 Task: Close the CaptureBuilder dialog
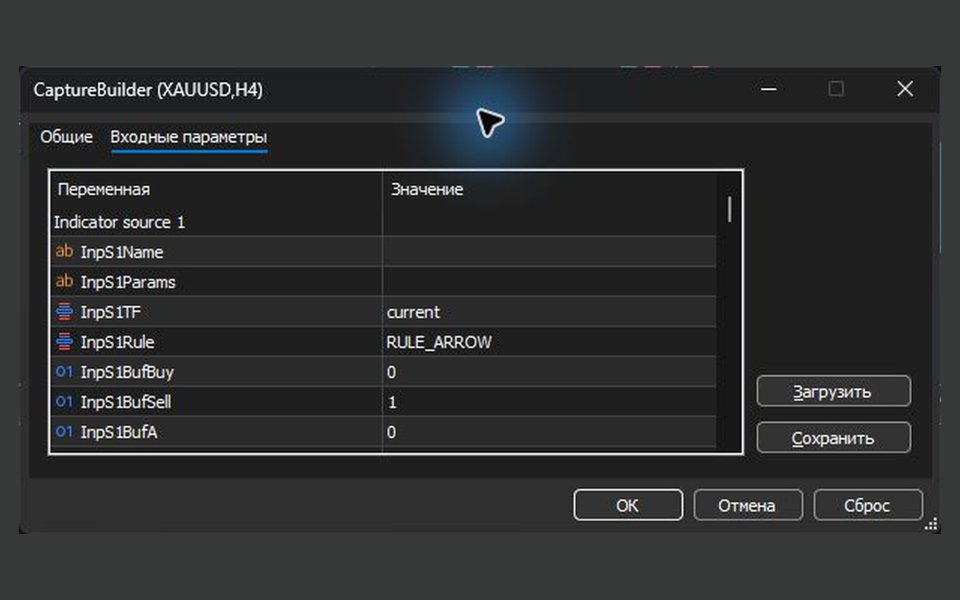pos(905,89)
